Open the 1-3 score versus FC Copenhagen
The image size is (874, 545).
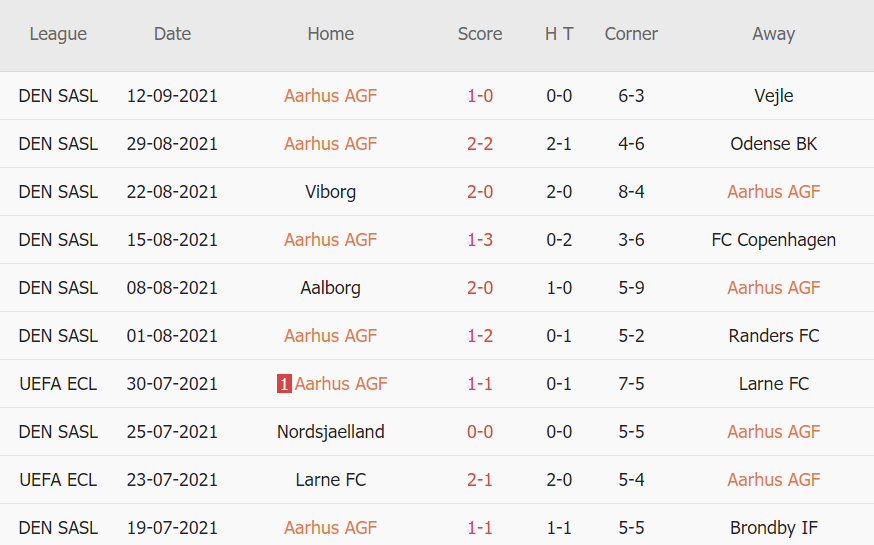pos(480,240)
